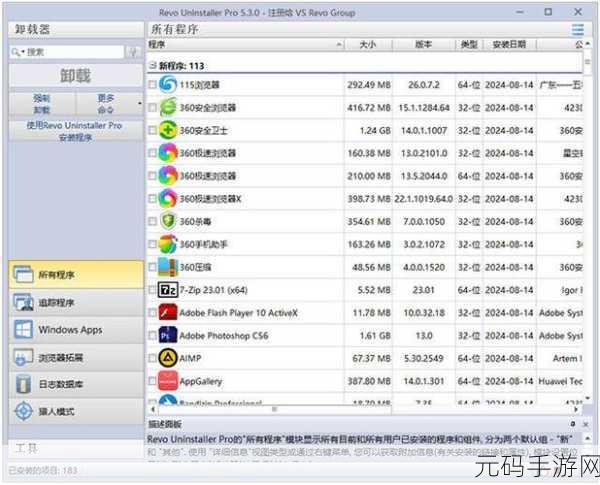Check the 360杀毒 checkbox
The image size is (600, 485).
152,221
